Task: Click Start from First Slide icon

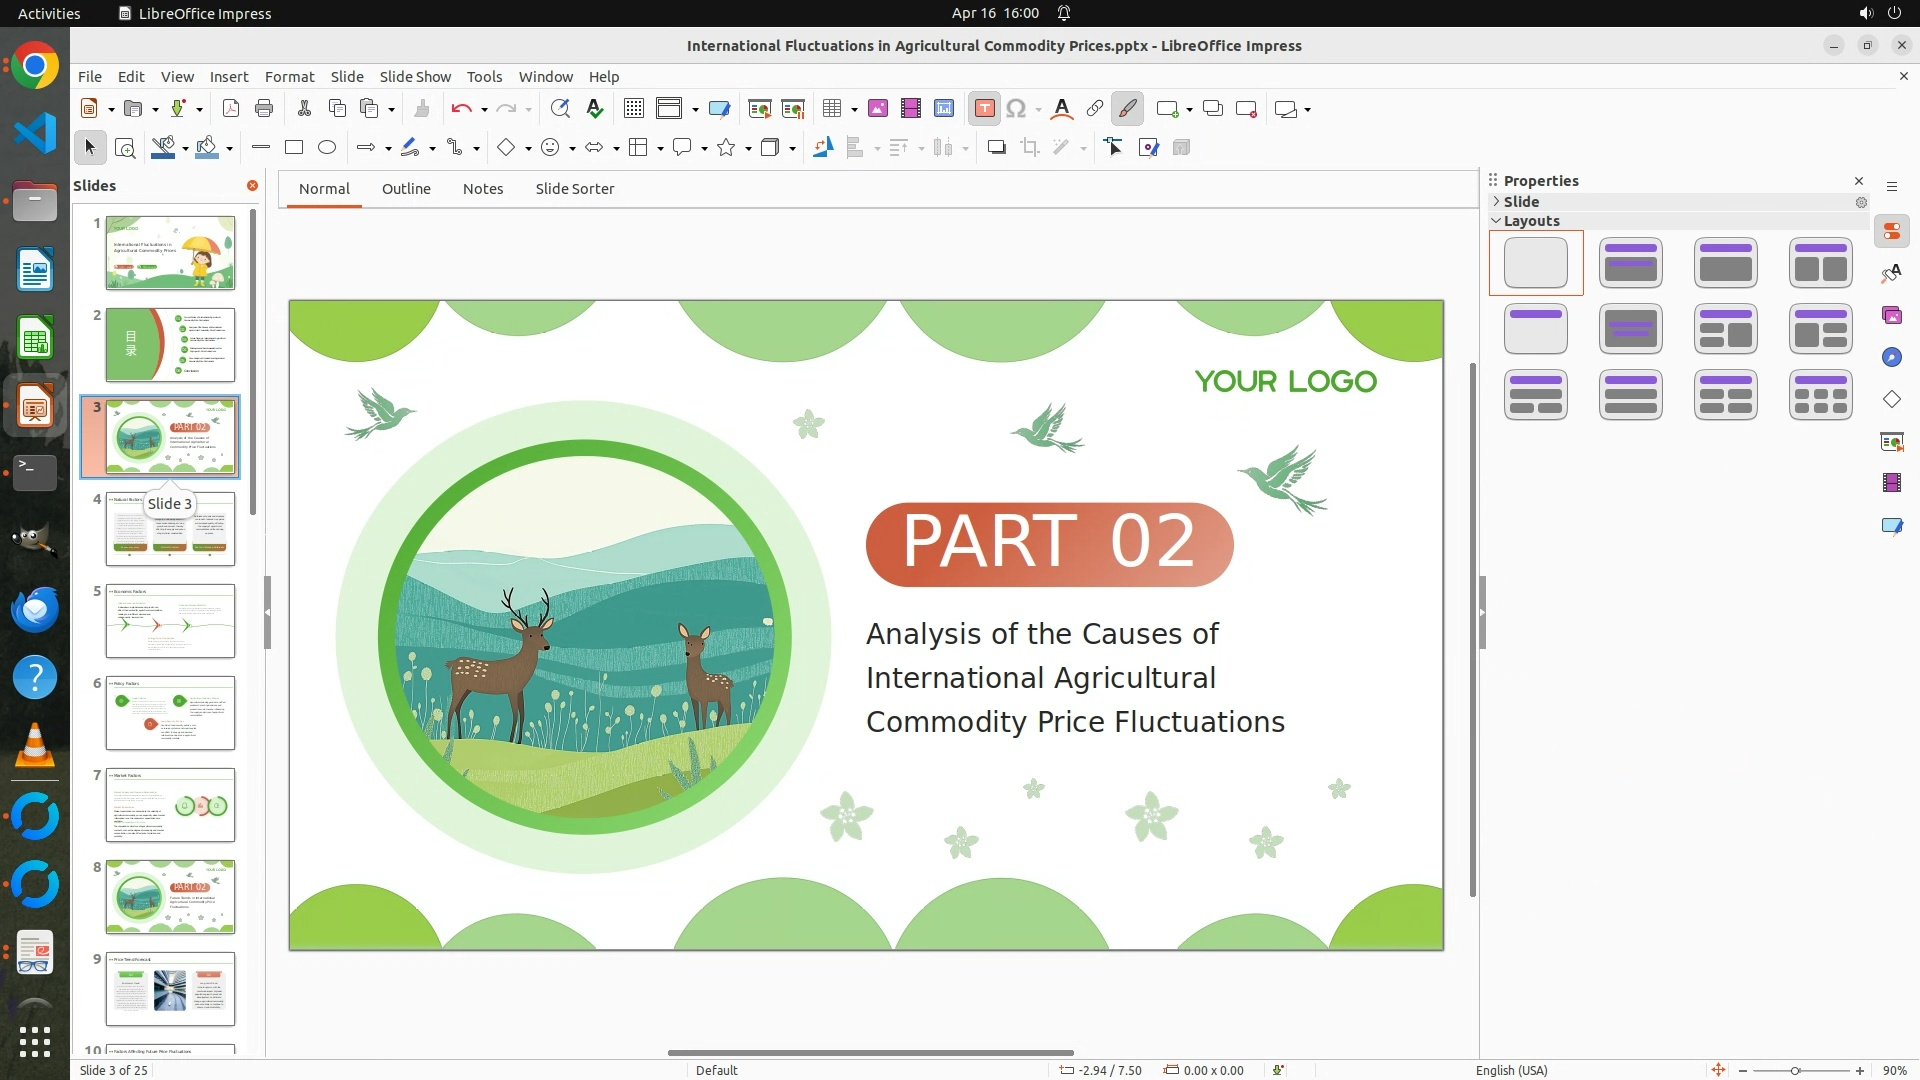Action: coord(759,109)
